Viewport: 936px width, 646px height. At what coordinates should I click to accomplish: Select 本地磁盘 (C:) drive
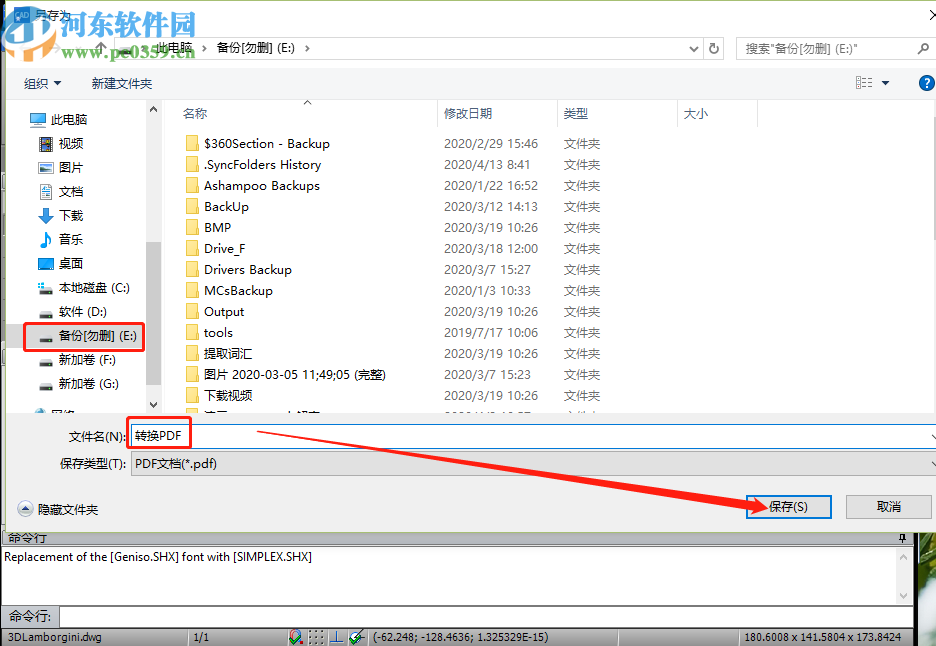(x=84, y=288)
